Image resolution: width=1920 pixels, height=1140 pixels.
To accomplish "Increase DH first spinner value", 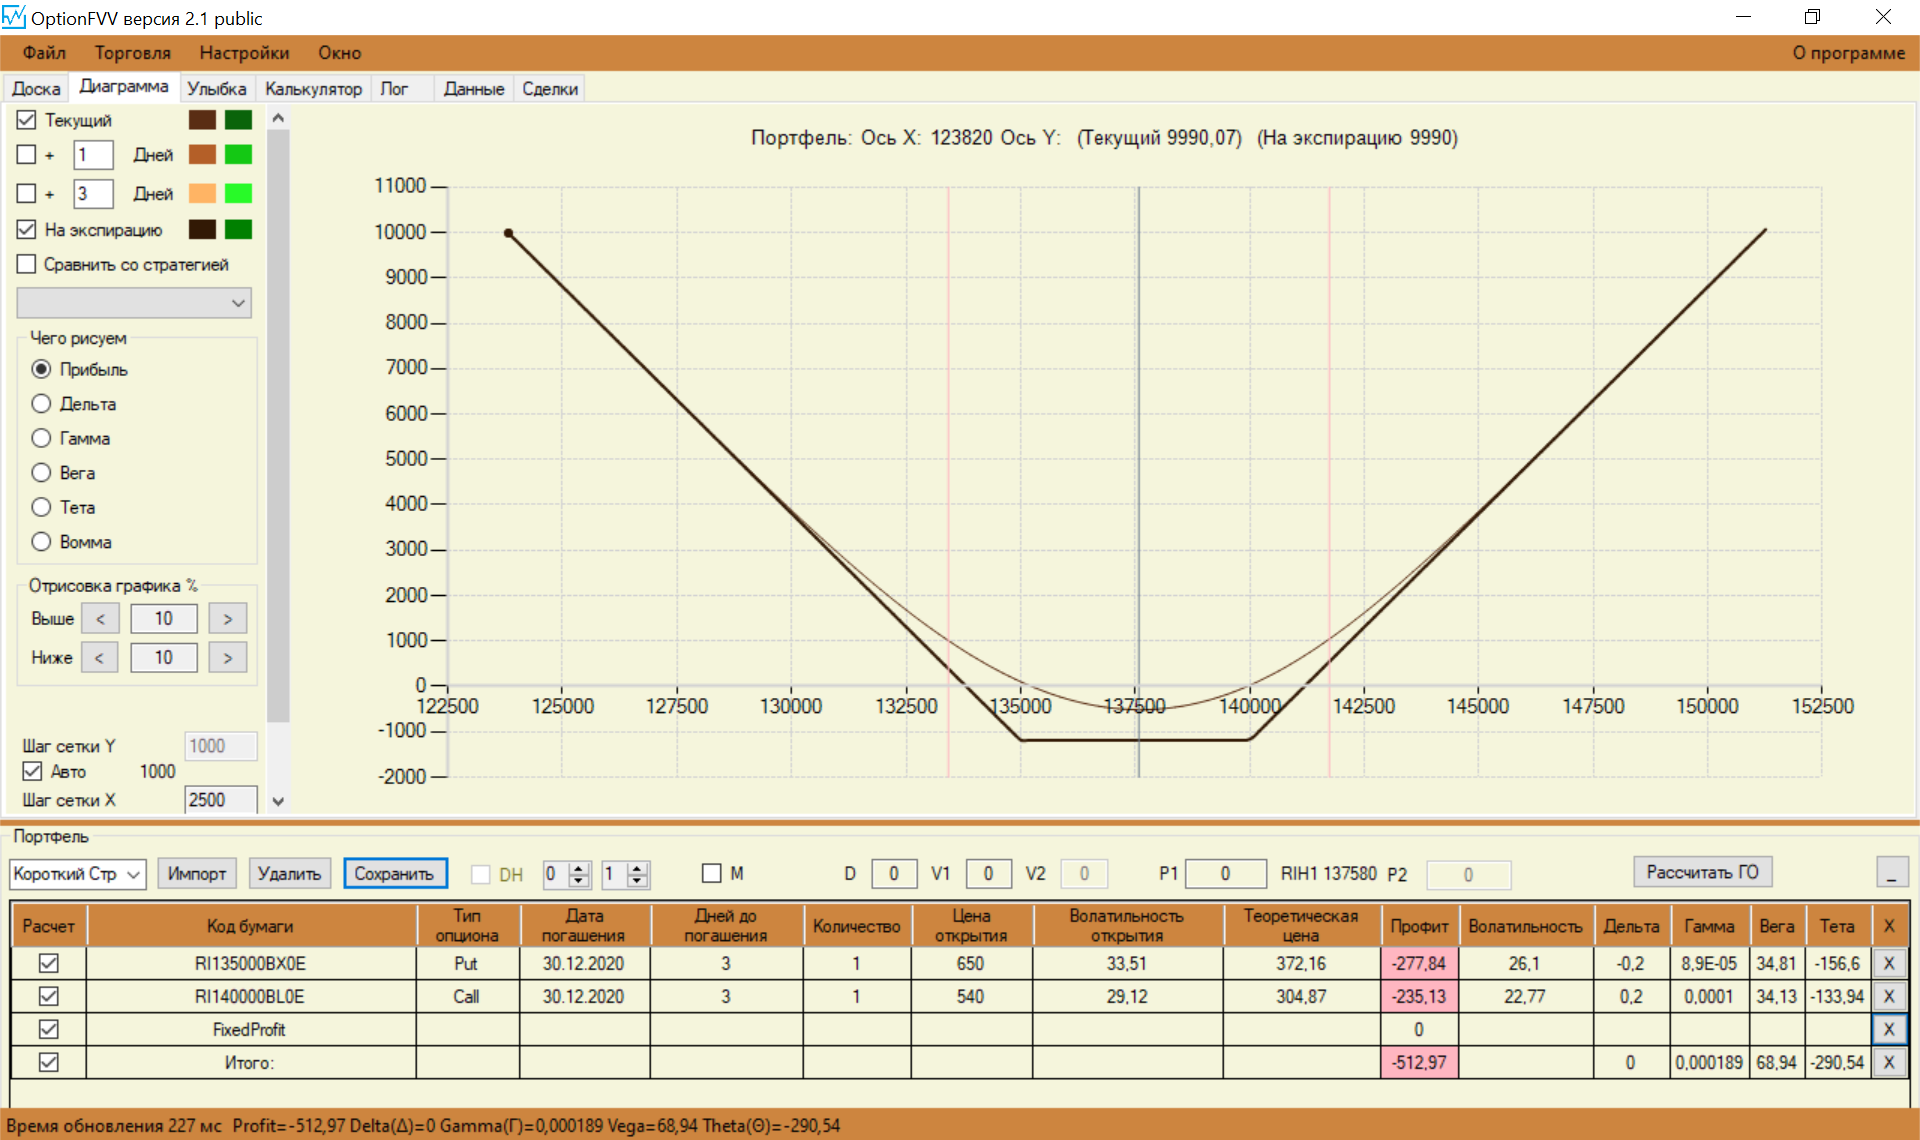I will (579, 868).
